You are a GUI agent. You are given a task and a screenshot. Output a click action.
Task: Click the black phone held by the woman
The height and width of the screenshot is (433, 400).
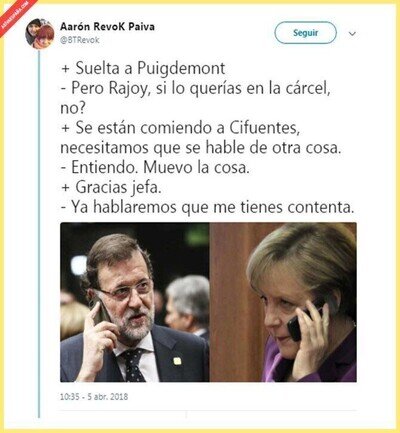click(304, 321)
